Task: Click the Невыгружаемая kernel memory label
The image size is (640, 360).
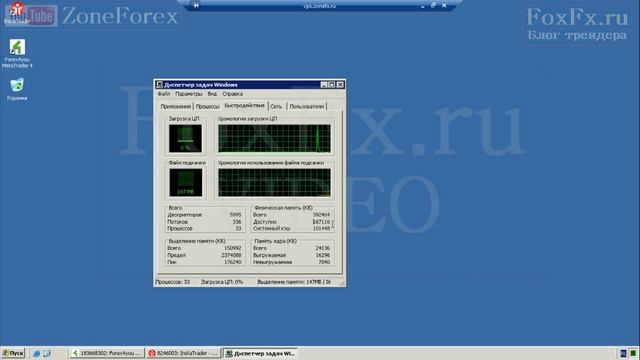Action: (272, 262)
